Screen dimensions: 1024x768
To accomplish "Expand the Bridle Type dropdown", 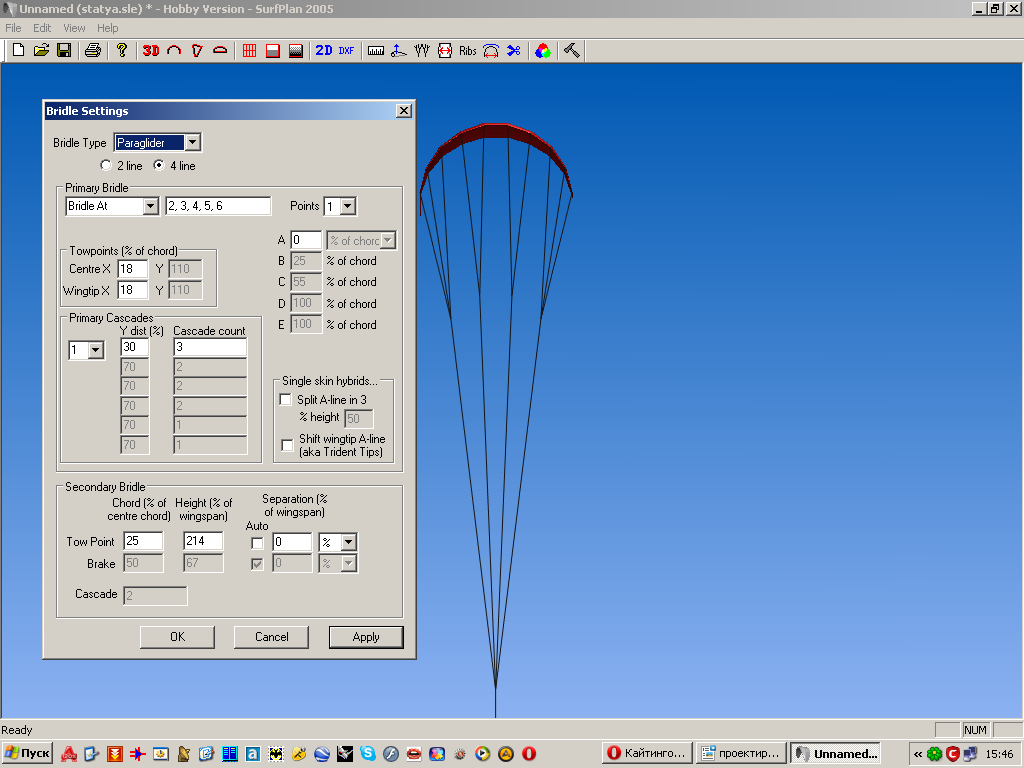I will 193,143.
